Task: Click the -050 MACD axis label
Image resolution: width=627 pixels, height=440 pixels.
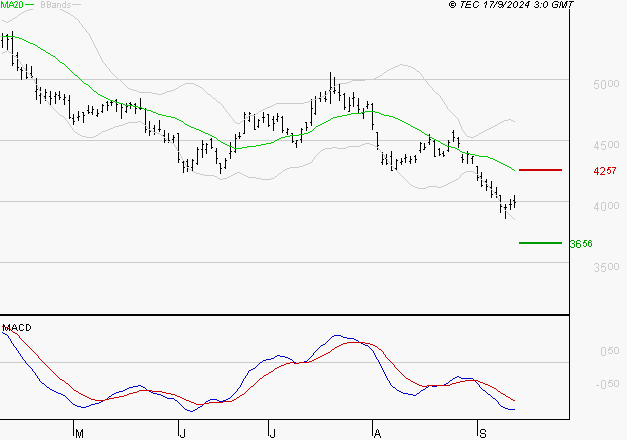Action: 607,384
